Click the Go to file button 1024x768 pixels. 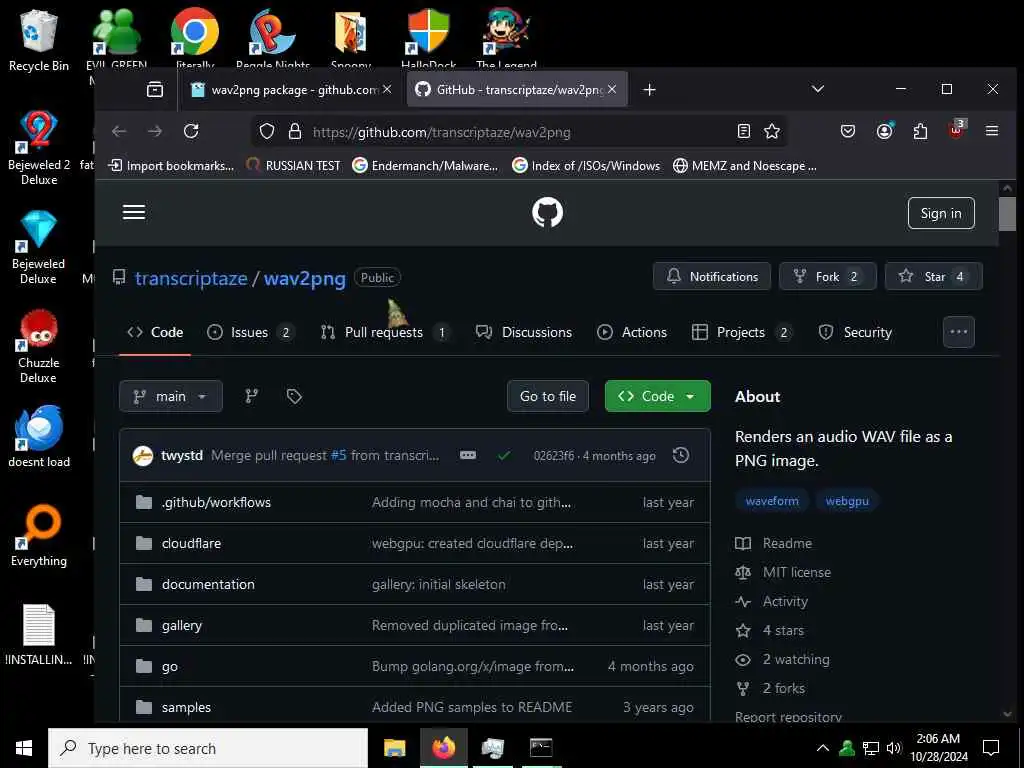548,396
